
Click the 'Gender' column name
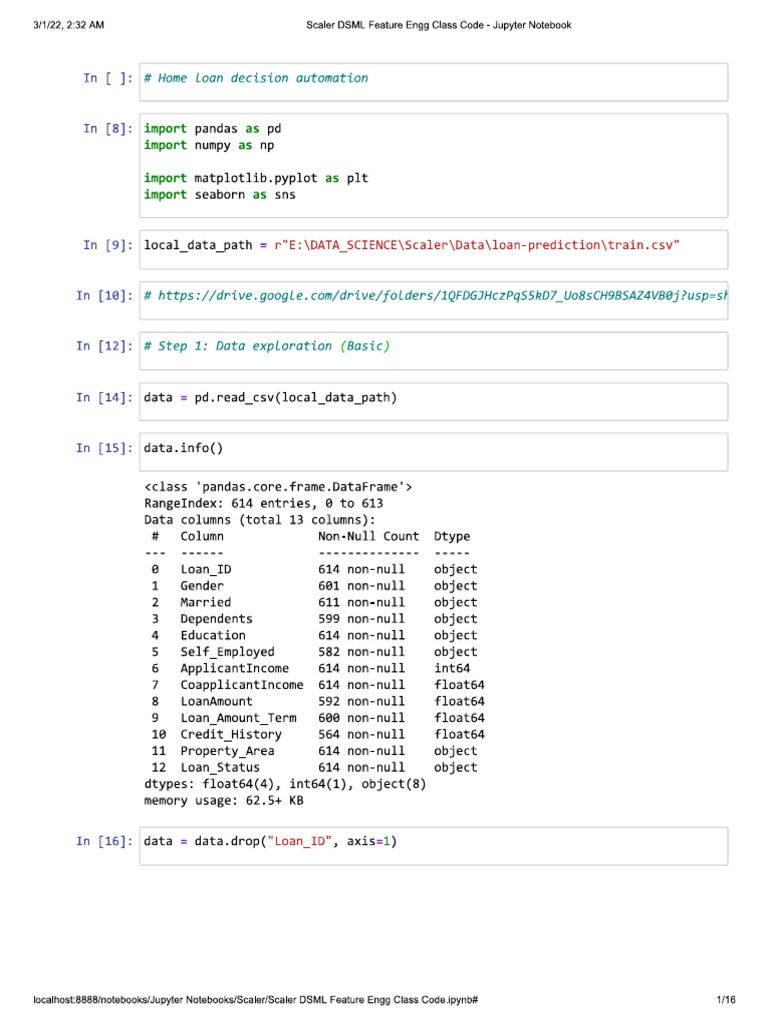(202, 586)
